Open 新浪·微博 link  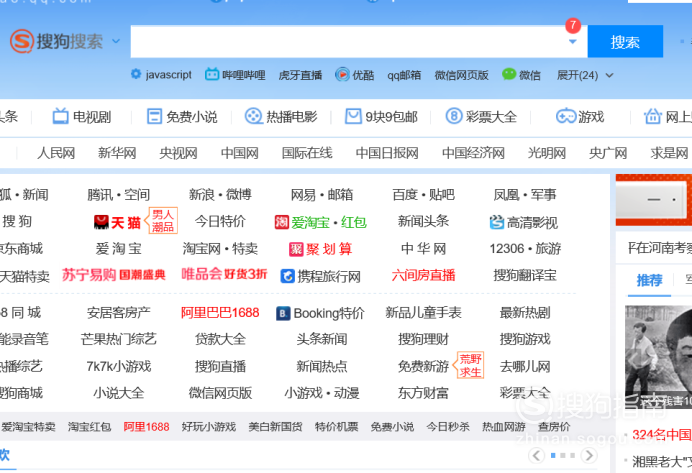(220, 195)
